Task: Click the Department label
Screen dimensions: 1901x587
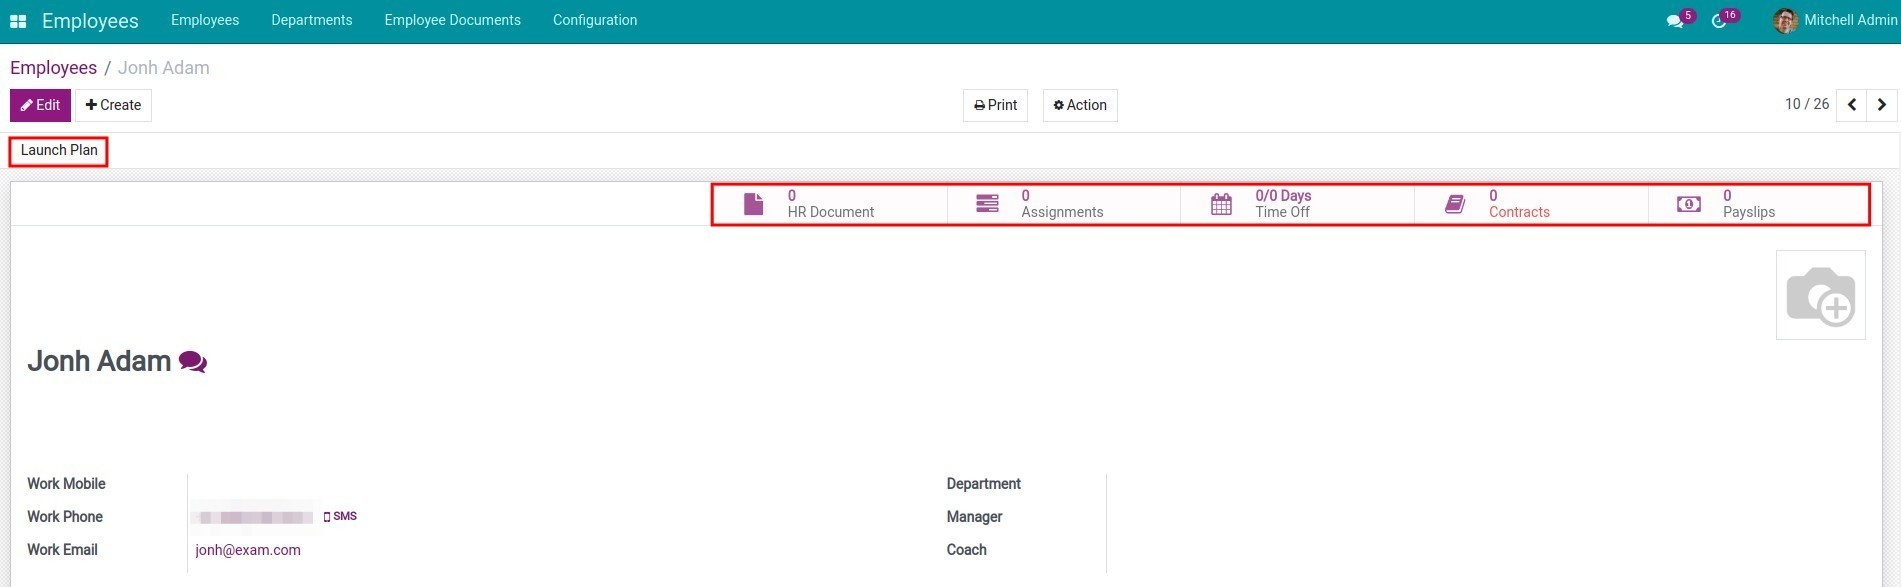Action: 984,484
